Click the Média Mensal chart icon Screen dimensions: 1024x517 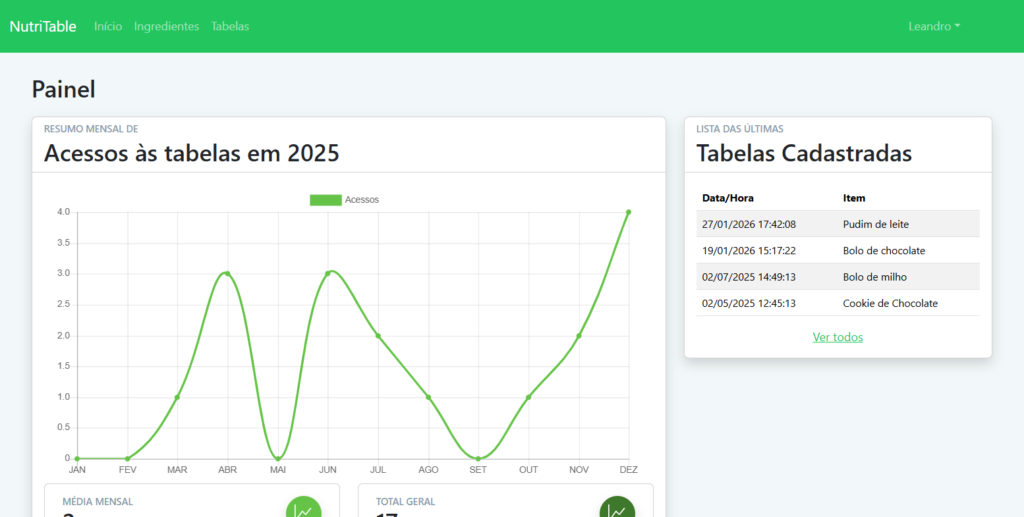(x=304, y=508)
